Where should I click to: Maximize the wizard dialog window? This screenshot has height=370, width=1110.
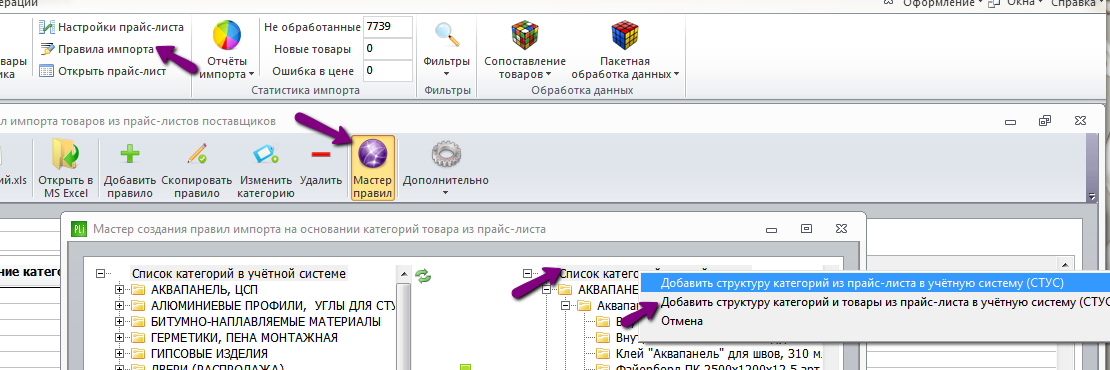pos(806,229)
